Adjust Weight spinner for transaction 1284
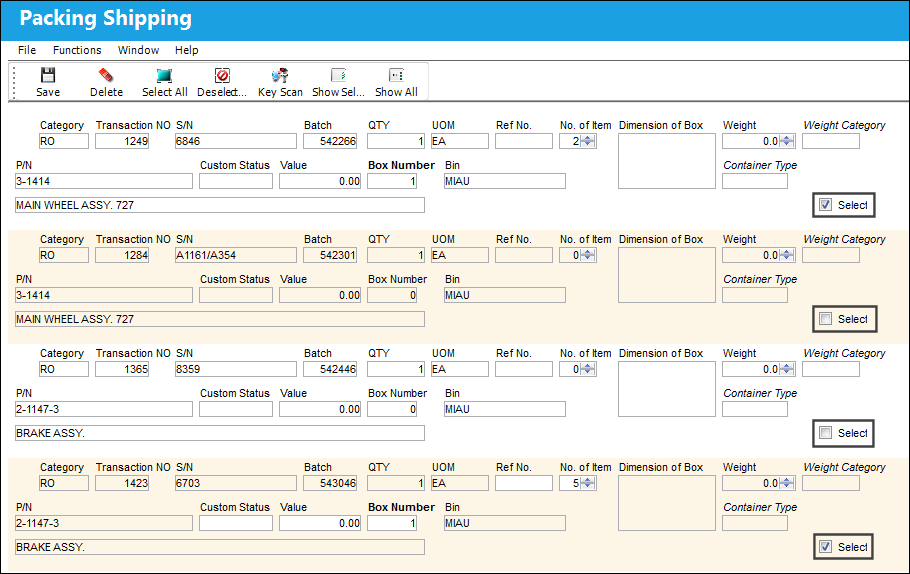Screen dimensions: 910x574 click(787, 255)
